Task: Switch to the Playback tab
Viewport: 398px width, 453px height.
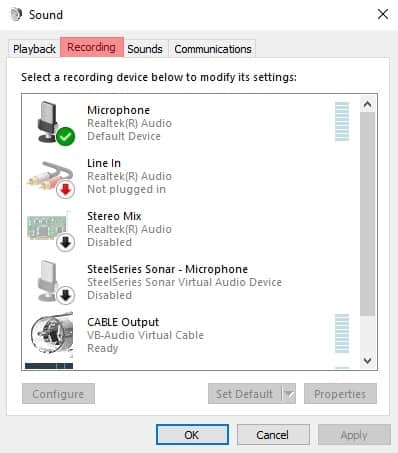Action: (x=34, y=49)
